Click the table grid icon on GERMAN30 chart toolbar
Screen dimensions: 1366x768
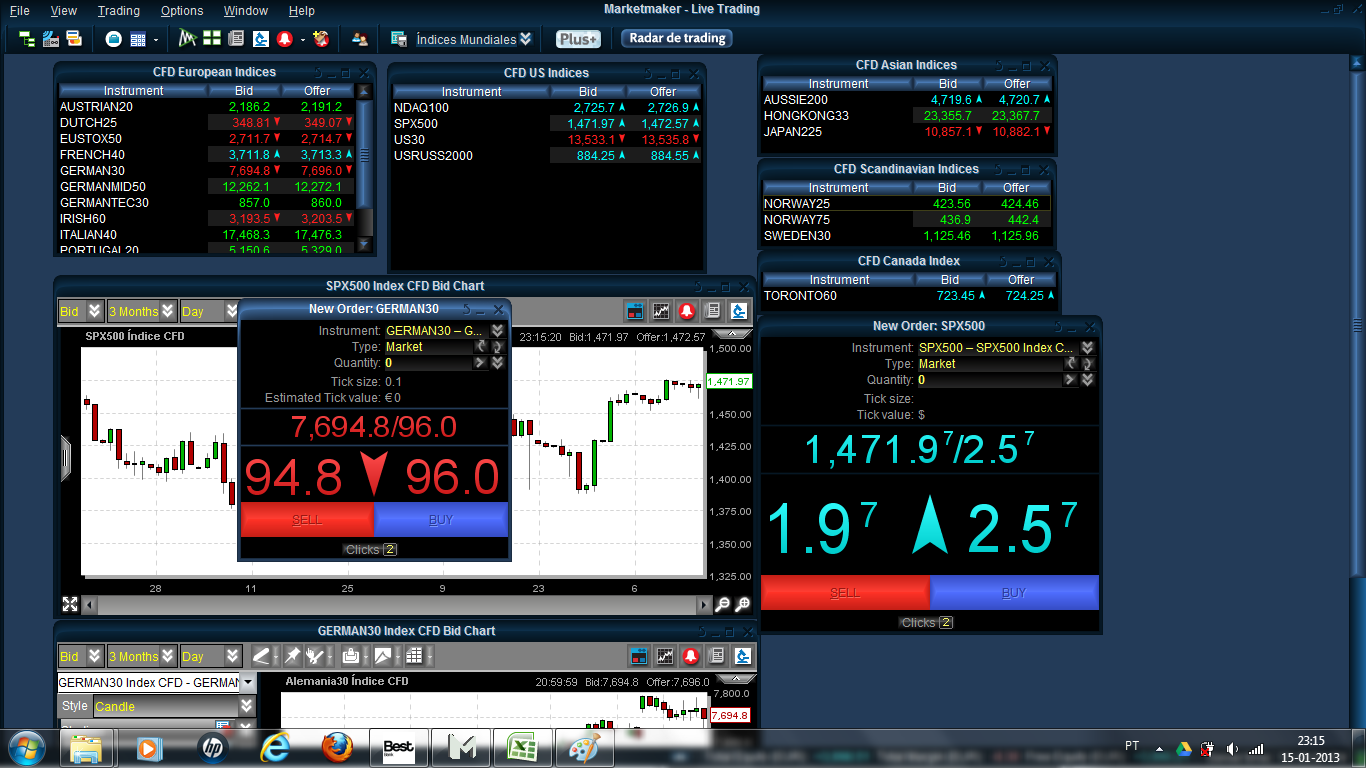[414, 656]
